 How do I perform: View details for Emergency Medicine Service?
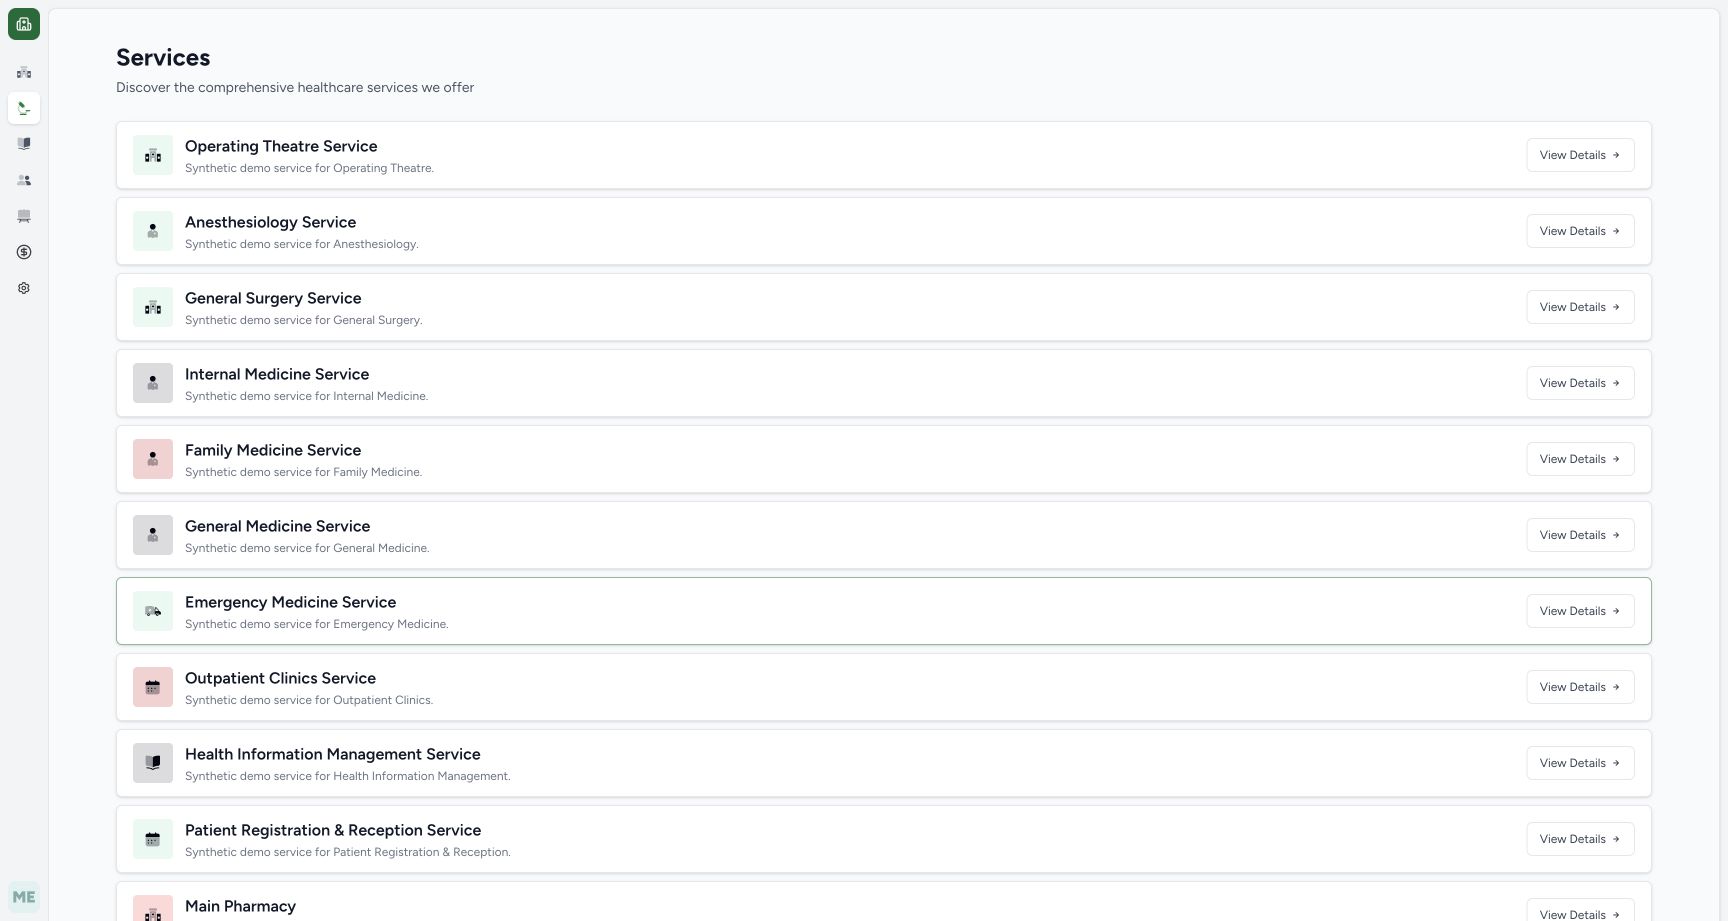(1580, 611)
